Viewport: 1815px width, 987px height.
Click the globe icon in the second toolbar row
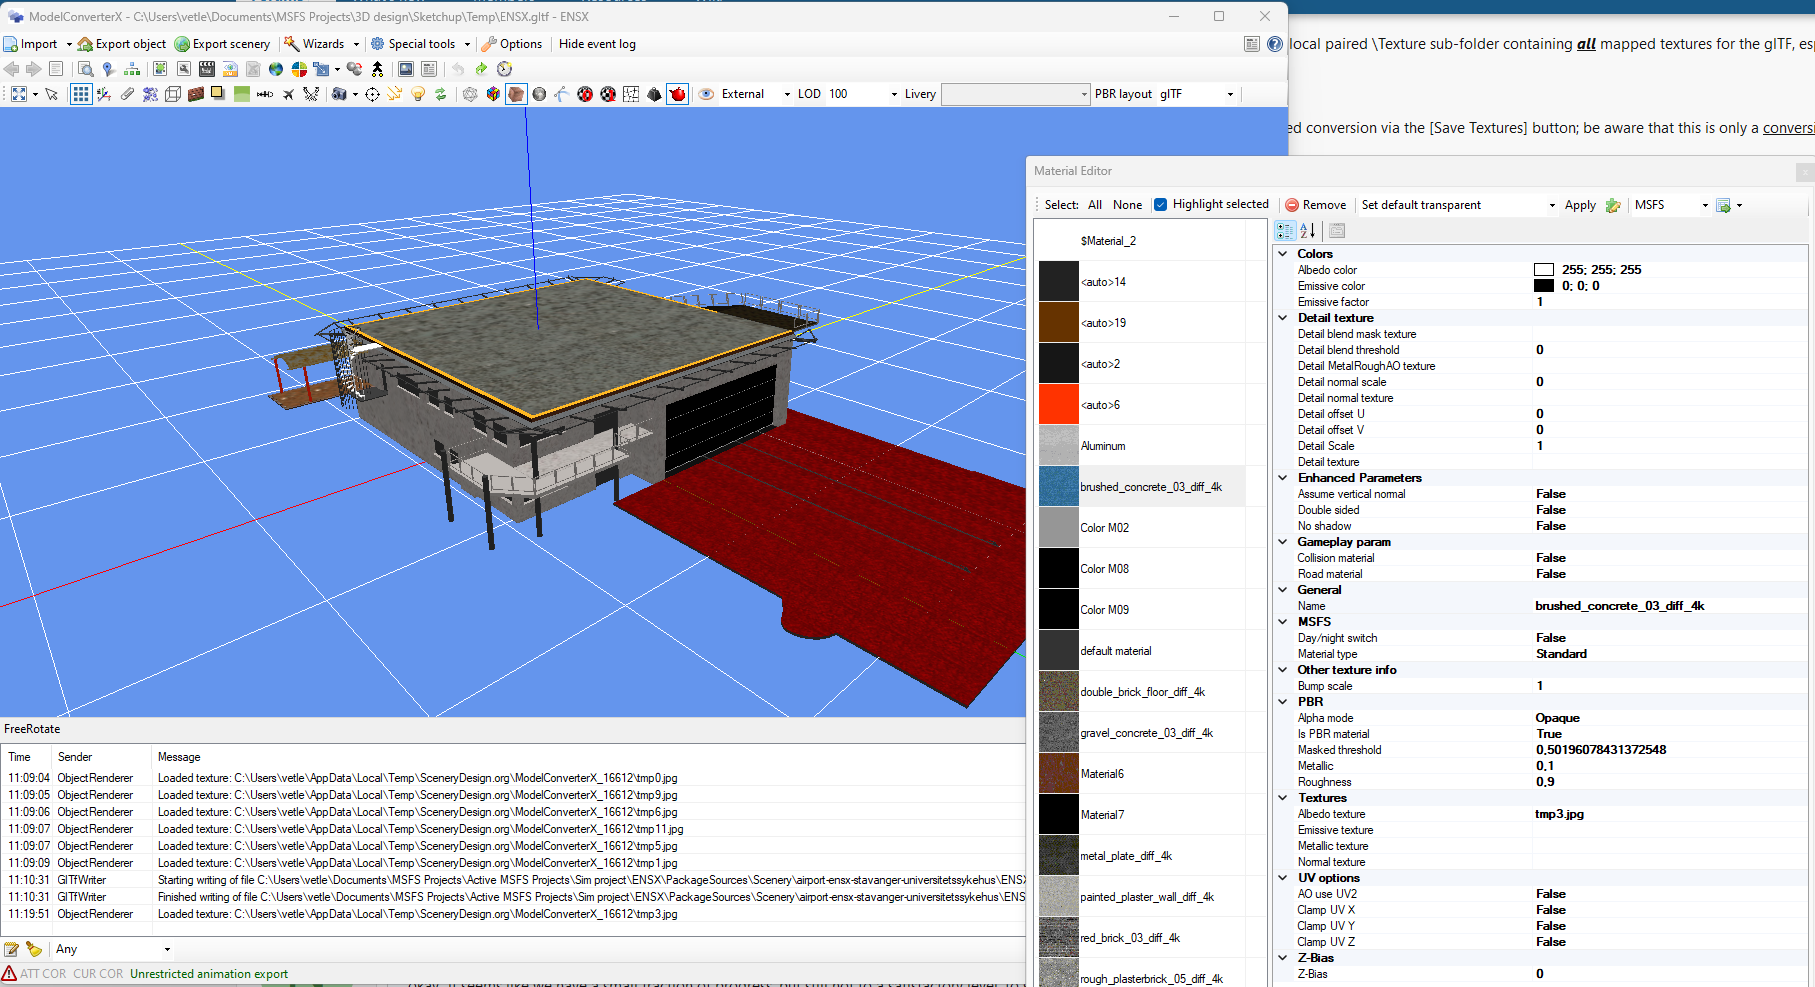click(276, 69)
